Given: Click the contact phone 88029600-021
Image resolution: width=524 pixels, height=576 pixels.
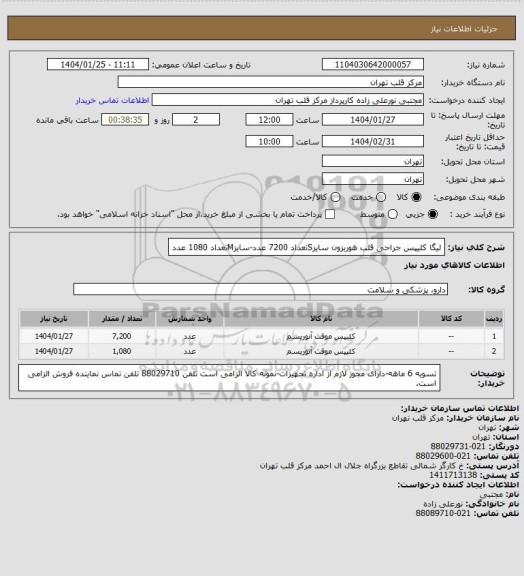Looking at the screenshot, I should tap(443, 456).
